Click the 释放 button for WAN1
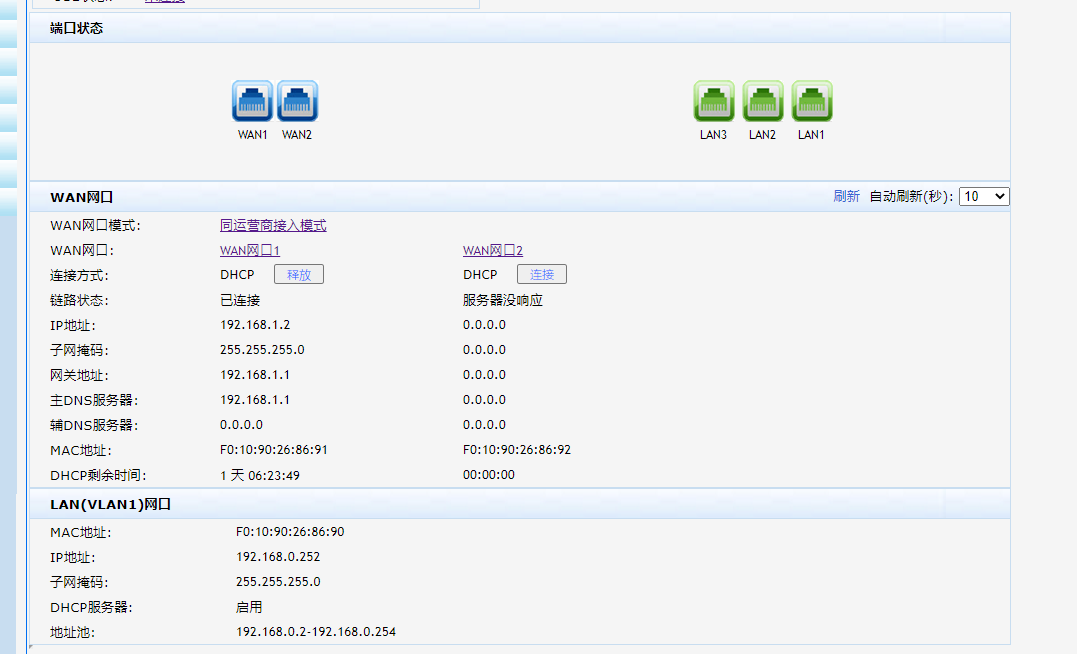 point(299,274)
